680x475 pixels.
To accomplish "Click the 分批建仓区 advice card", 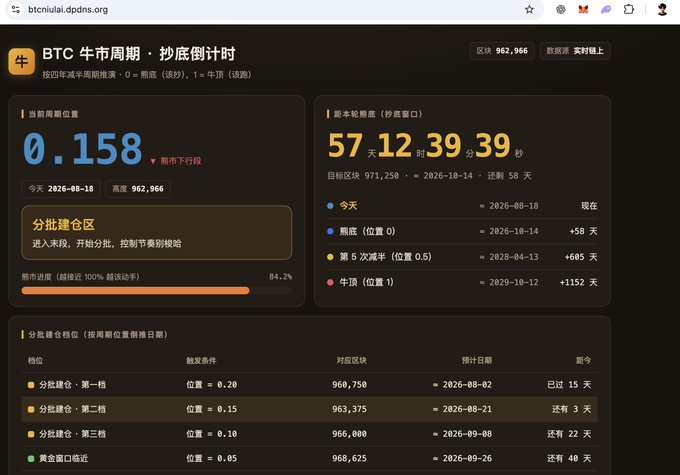I will (x=157, y=233).
